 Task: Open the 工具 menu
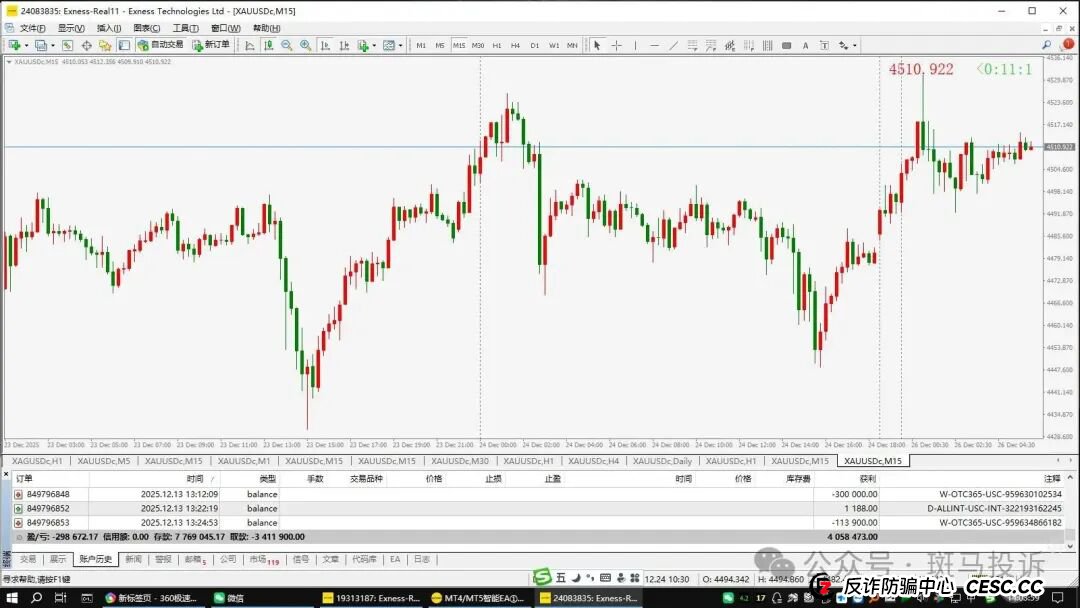(x=185, y=28)
